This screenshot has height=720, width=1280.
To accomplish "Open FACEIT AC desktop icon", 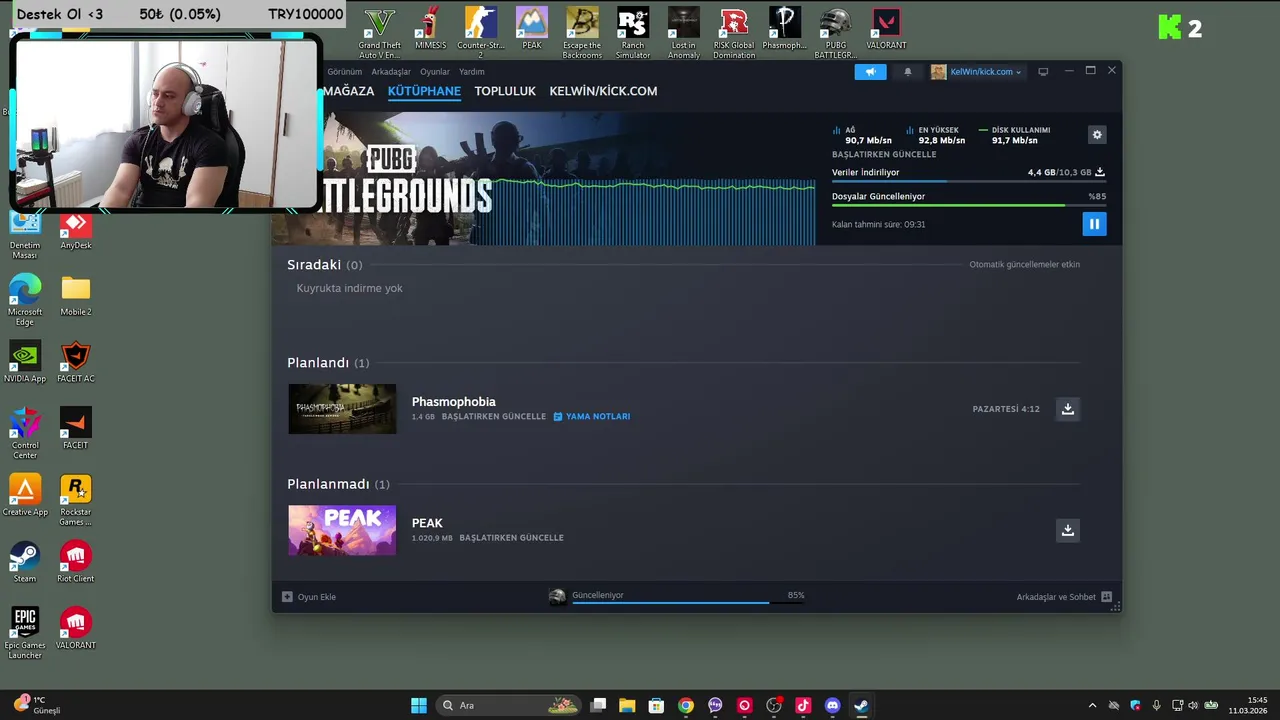I will [x=76, y=362].
